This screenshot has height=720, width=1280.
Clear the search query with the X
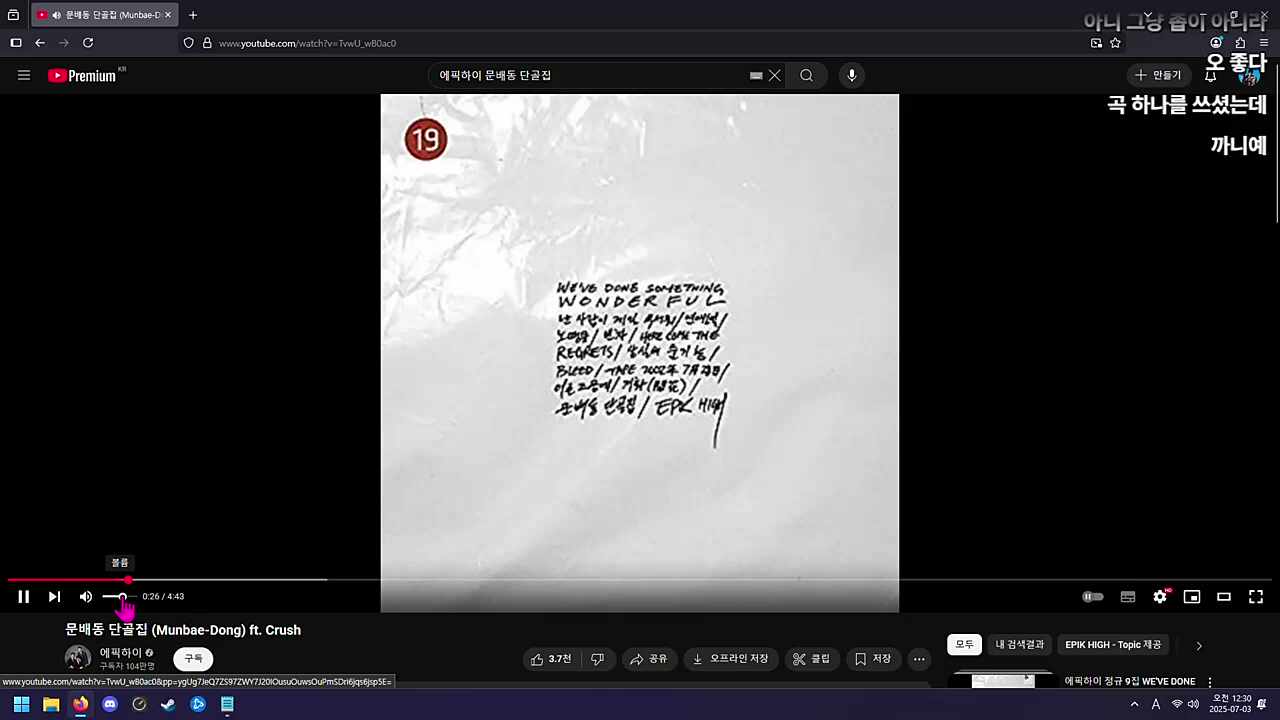coord(775,75)
